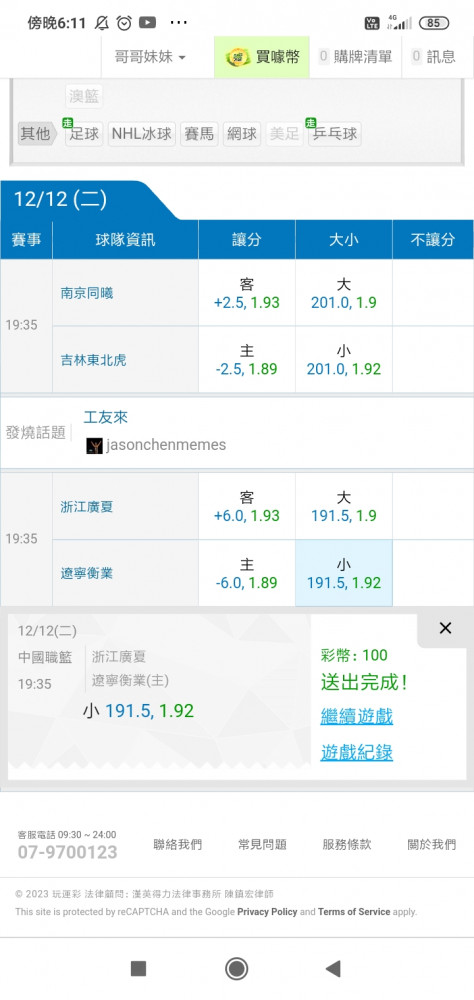Select the NHL冰球 category
The image size is (474, 1000).
142,134
